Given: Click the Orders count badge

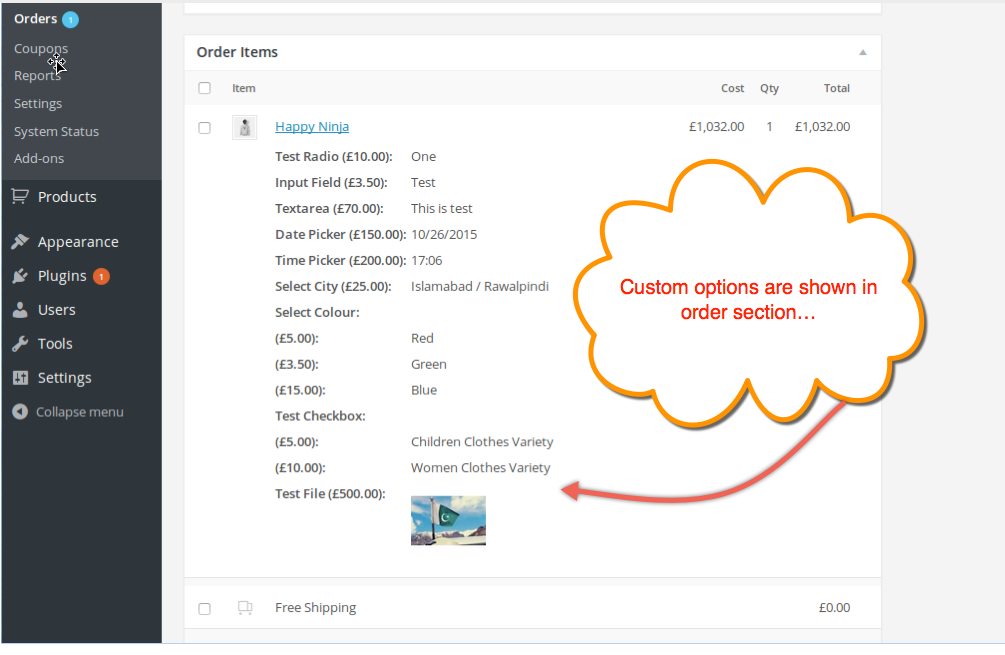Looking at the screenshot, I should point(71,20).
